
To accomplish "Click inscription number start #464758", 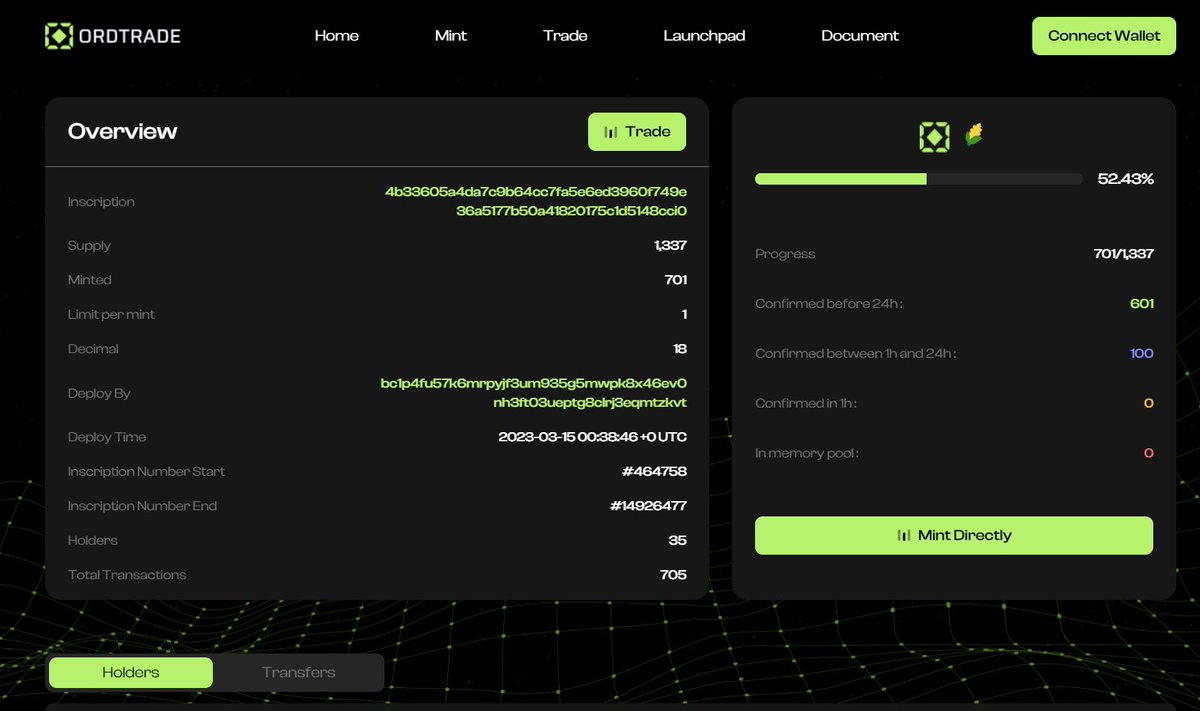I will click(x=654, y=471).
